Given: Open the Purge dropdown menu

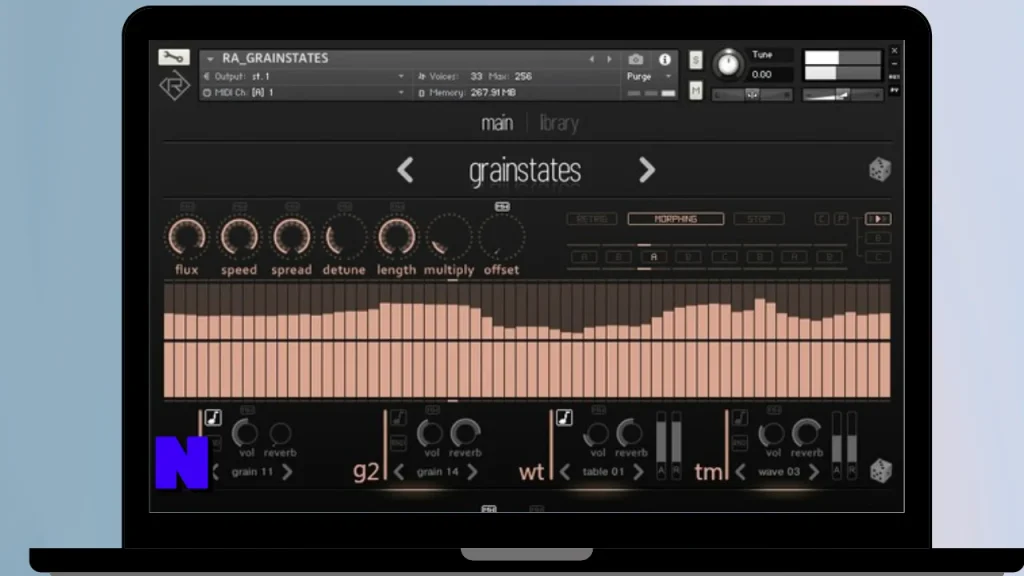Looking at the screenshot, I should point(648,76).
